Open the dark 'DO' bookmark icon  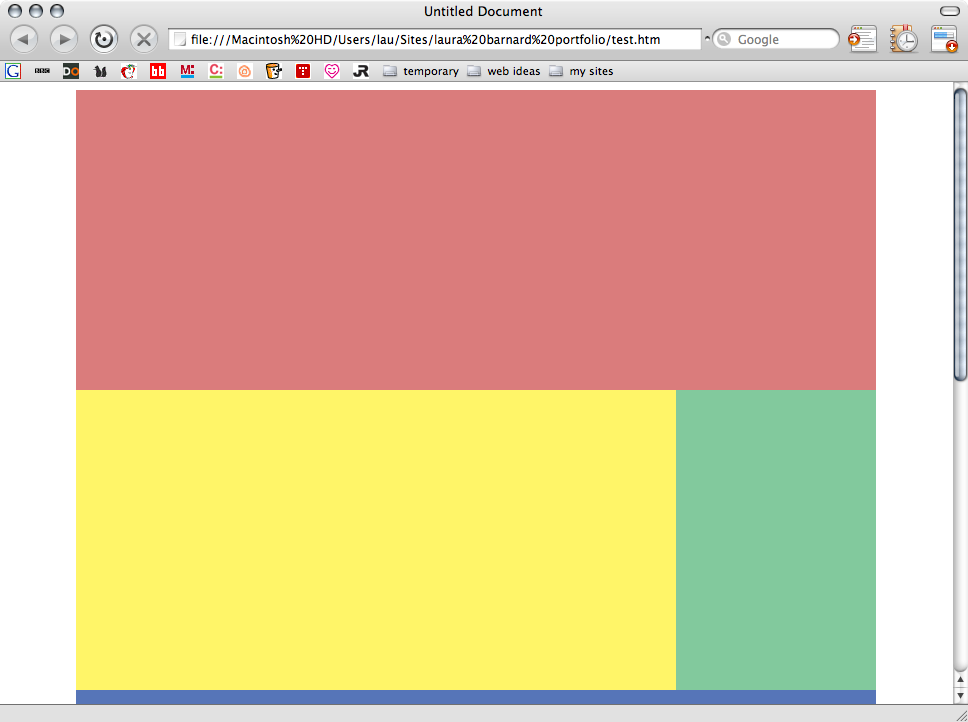[71, 71]
